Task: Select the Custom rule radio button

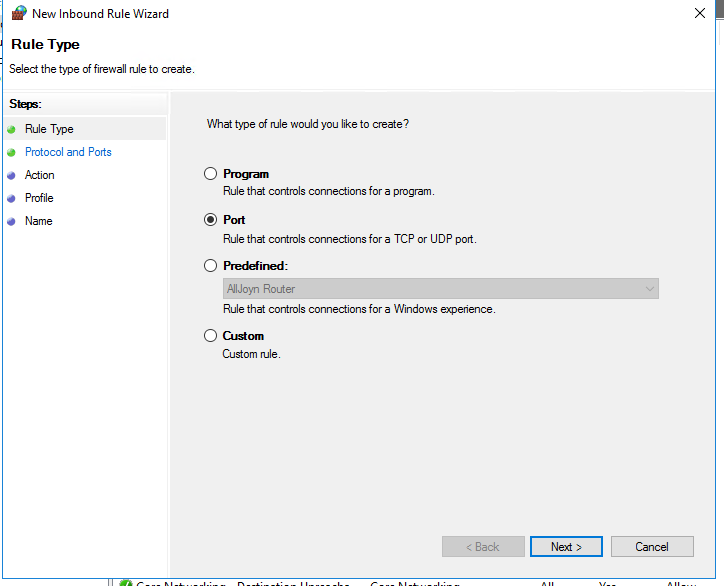Action: pyautogui.click(x=211, y=335)
